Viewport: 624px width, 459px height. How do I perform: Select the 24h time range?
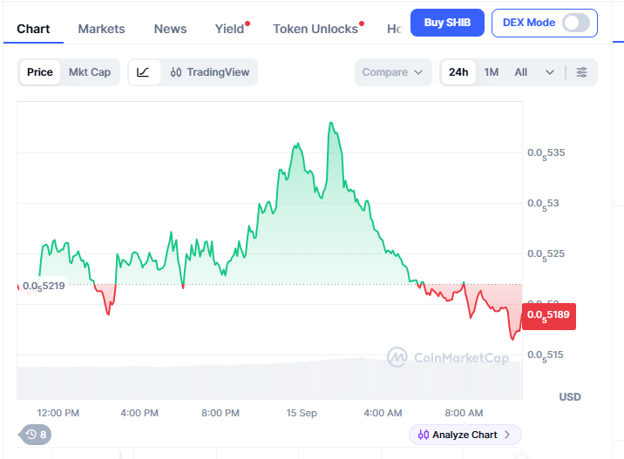tap(458, 72)
